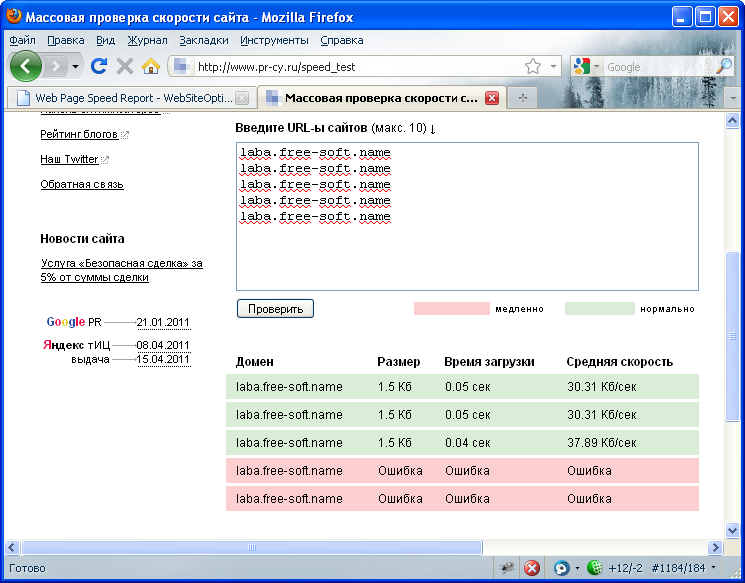
Task: Click the Google PR date 21.01.2011
Action: click(x=163, y=322)
